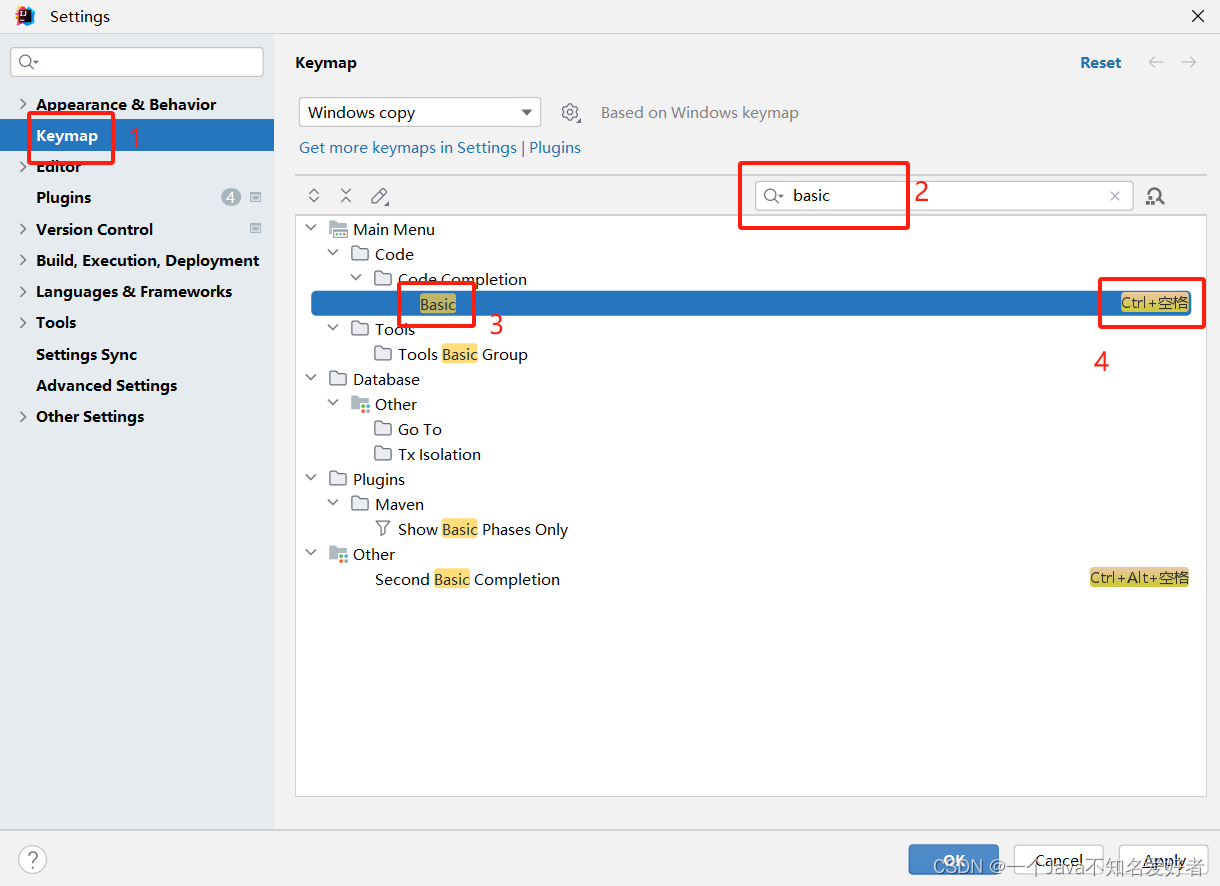Collapse the Plugins tree node in keymap
The width and height of the screenshot is (1220, 886).
(311, 479)
